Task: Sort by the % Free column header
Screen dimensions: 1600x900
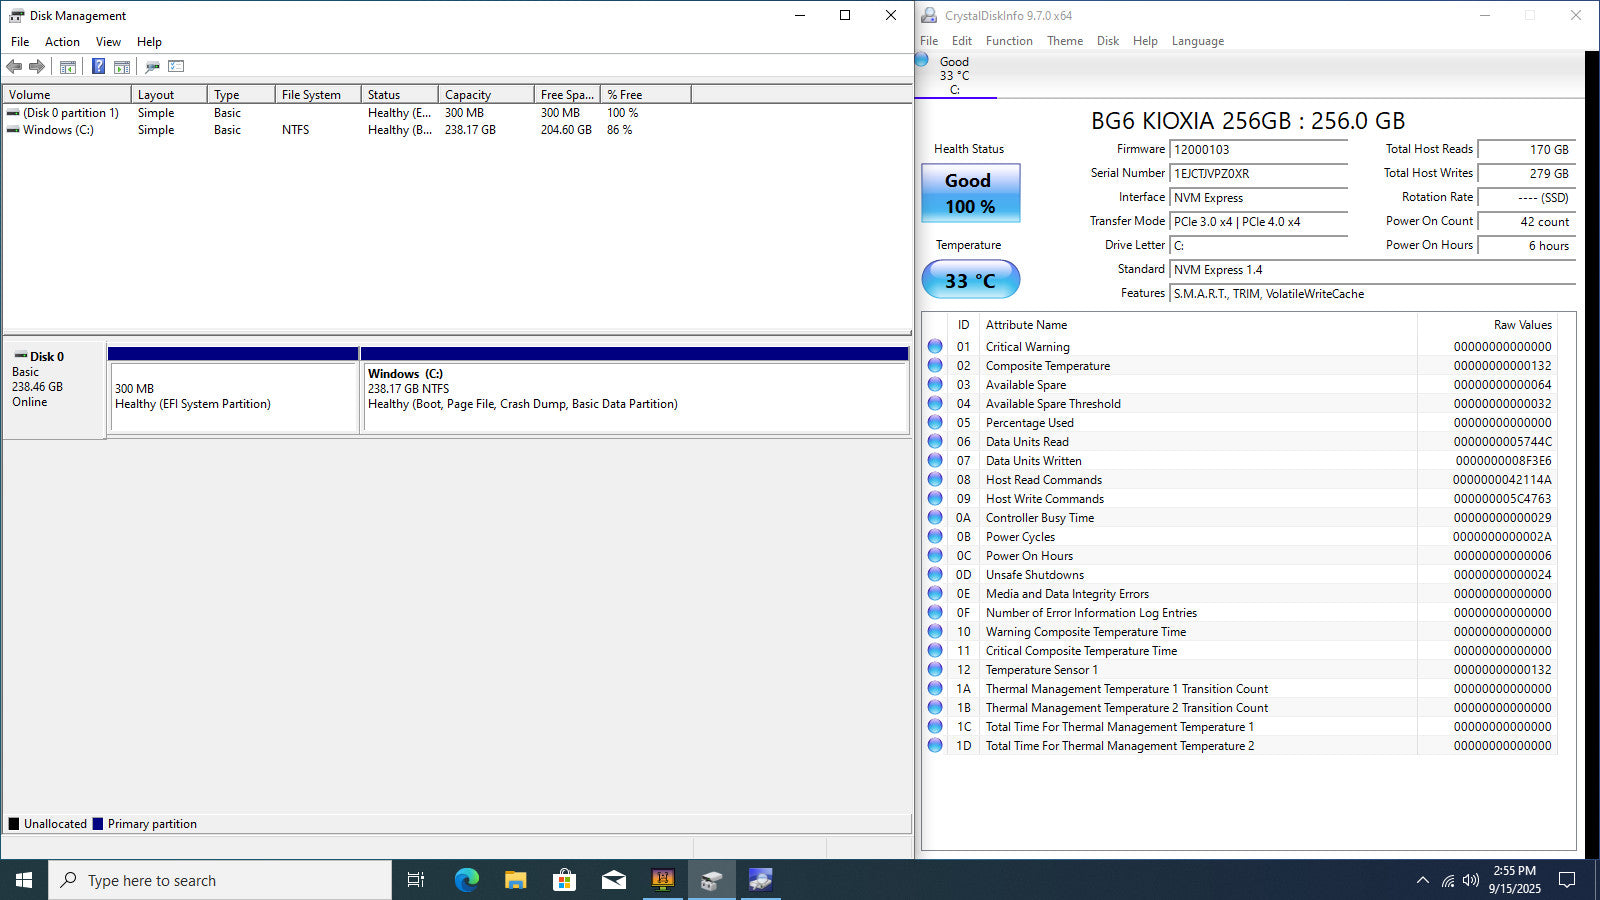Action: point(646,95)
